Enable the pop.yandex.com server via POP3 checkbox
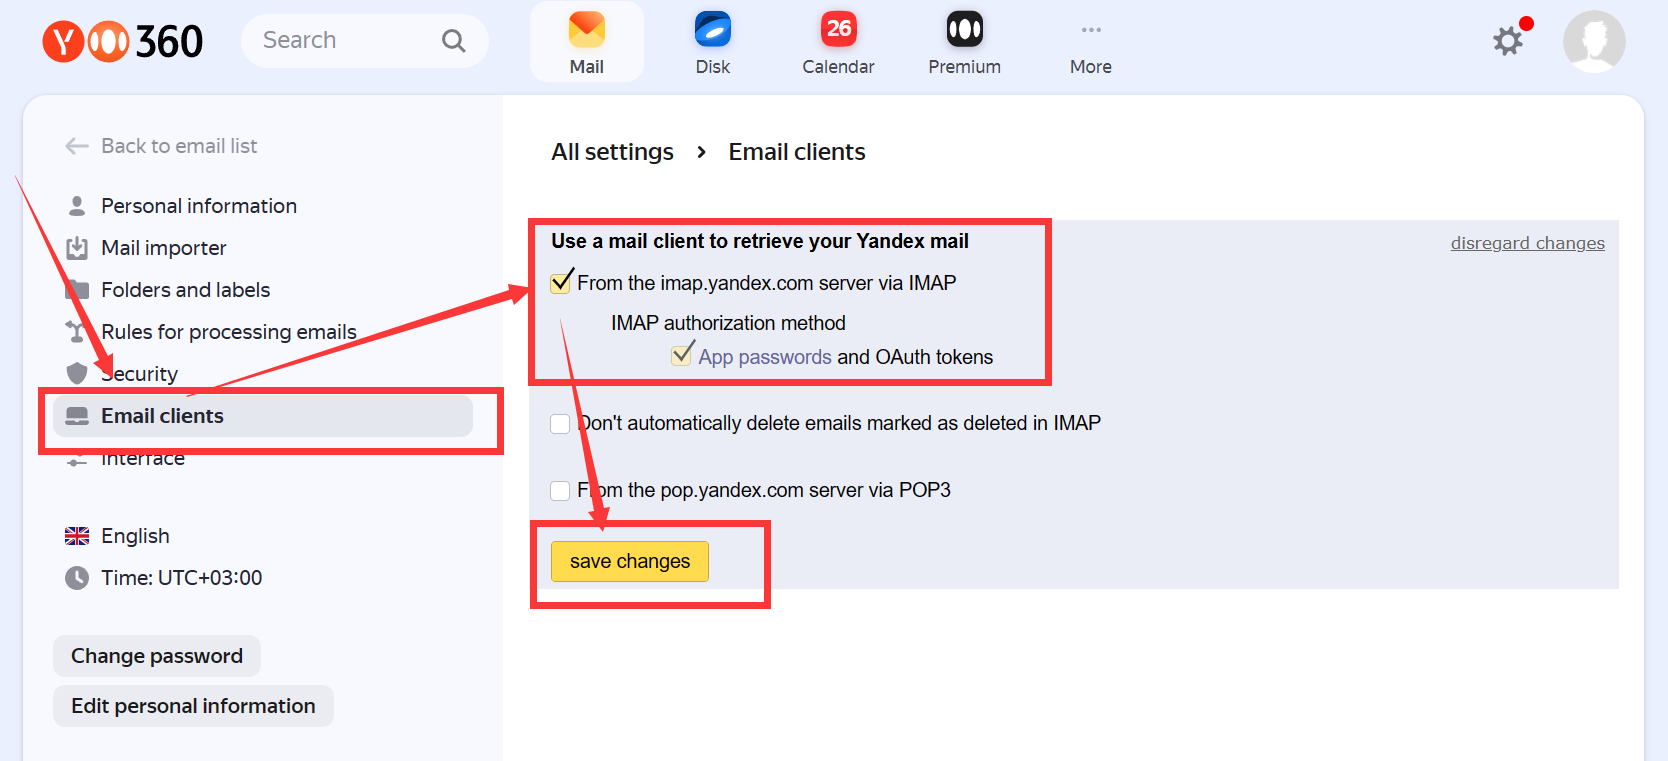1668x761 pixels. 560,491
